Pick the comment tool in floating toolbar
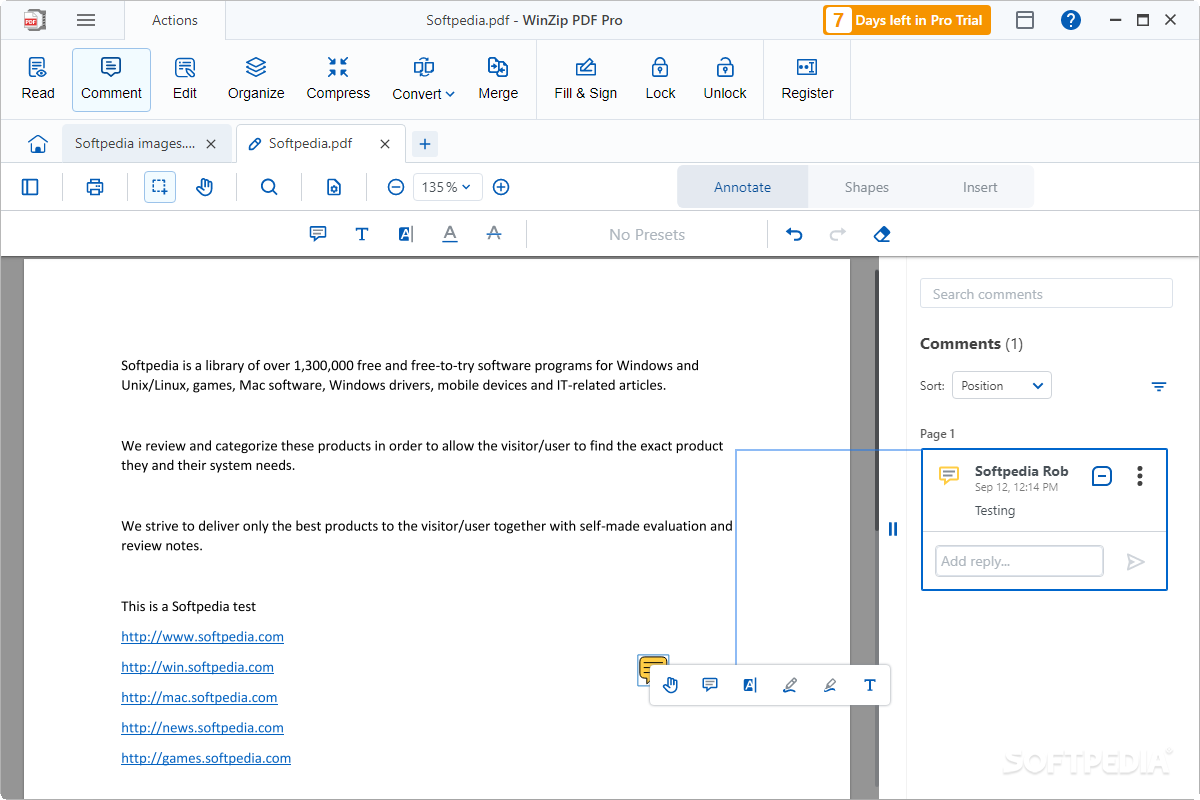 [710, 685]
